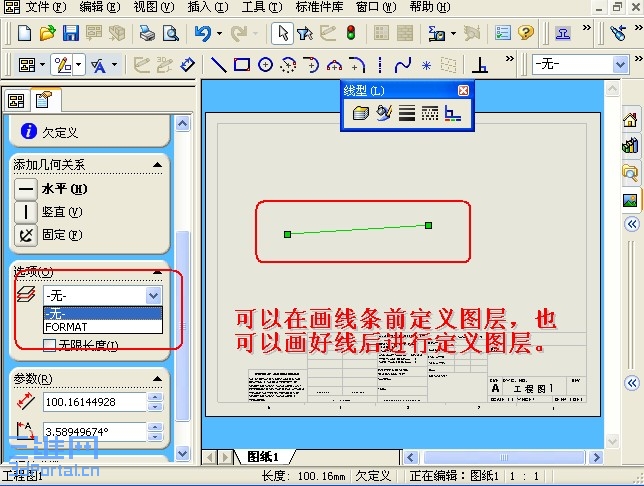Select the Centerline tool

click(x=380, y=65)
